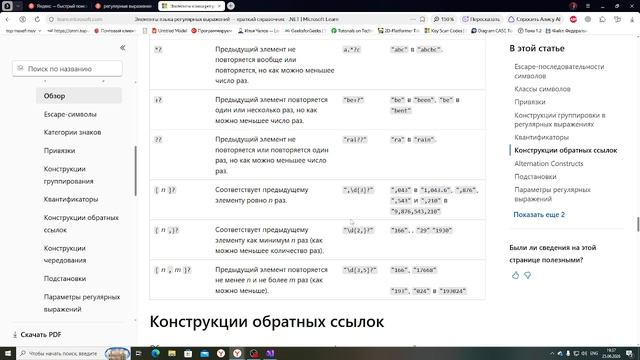Open File Explorer from the taskbar
Viewport: 640px width, 360px height.
[x=172, y=353]
